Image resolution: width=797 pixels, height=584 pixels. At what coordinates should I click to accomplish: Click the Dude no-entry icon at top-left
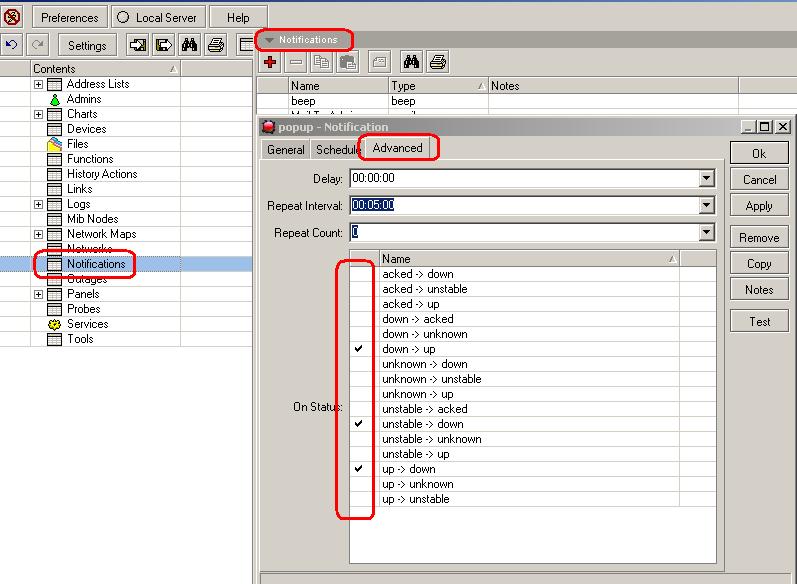point(12,17)
